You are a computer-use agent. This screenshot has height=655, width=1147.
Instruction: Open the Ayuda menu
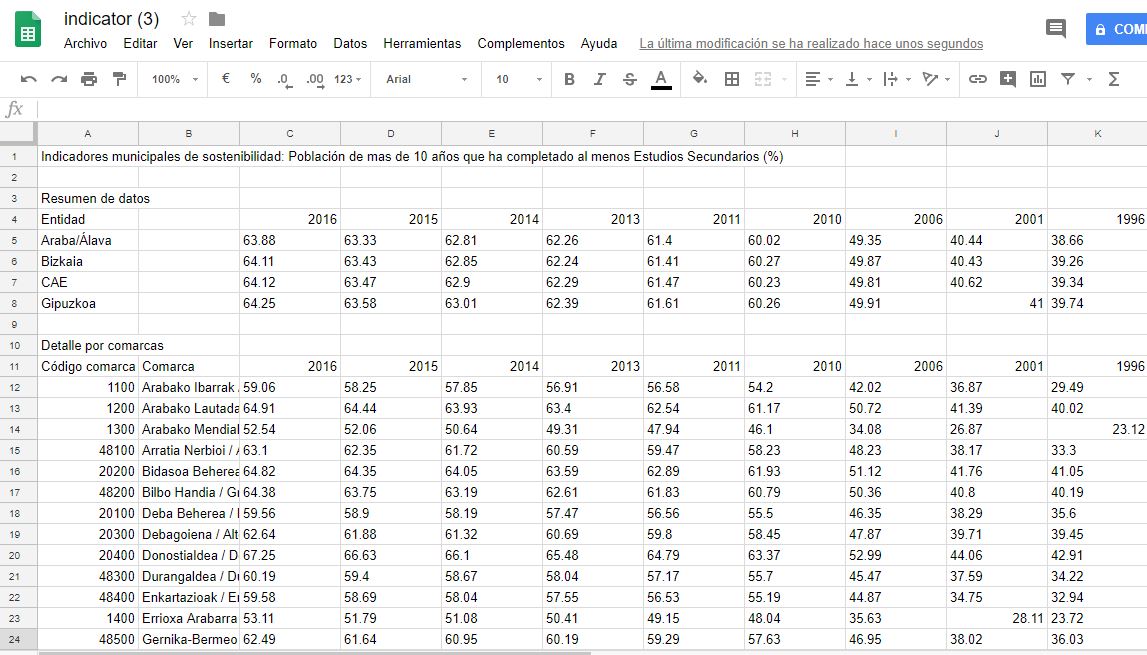coord(598,43)
